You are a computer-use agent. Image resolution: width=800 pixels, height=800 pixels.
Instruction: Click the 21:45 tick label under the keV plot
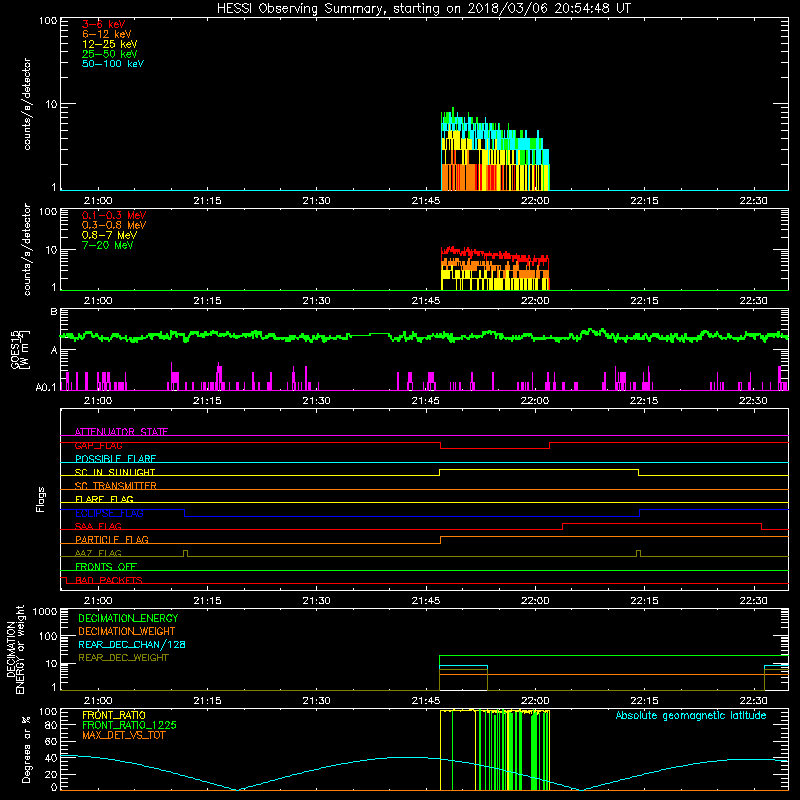426,201
